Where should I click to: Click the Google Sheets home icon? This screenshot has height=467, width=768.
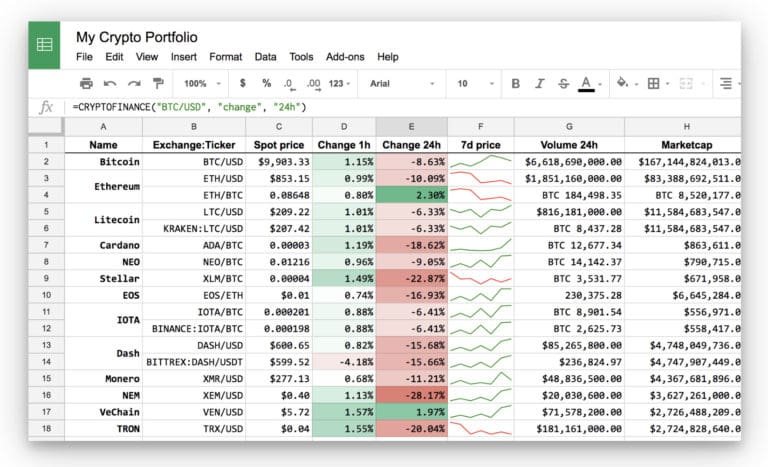pos(46,45)
